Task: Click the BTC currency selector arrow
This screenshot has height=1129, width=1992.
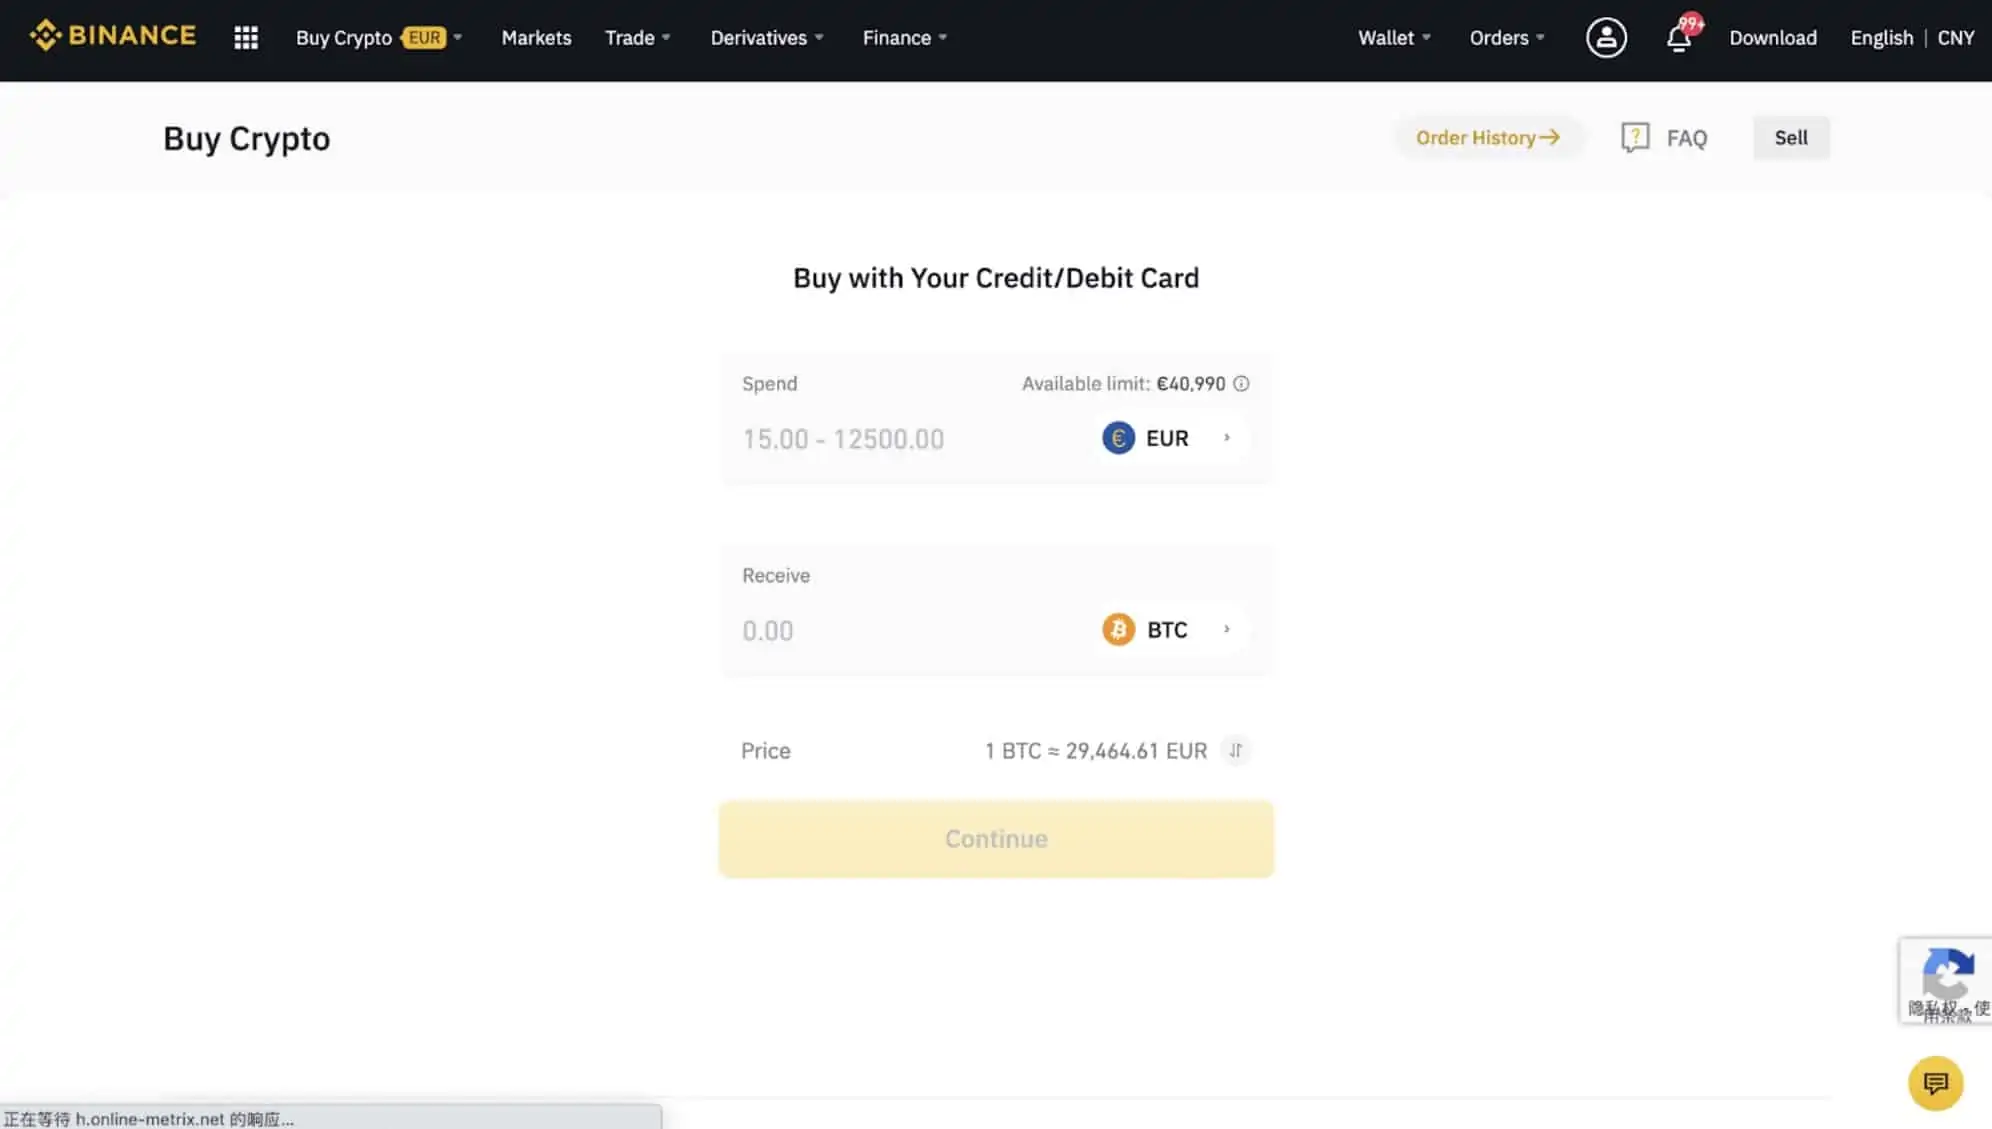Action: pyautogui.click(x=1224, y=630)
